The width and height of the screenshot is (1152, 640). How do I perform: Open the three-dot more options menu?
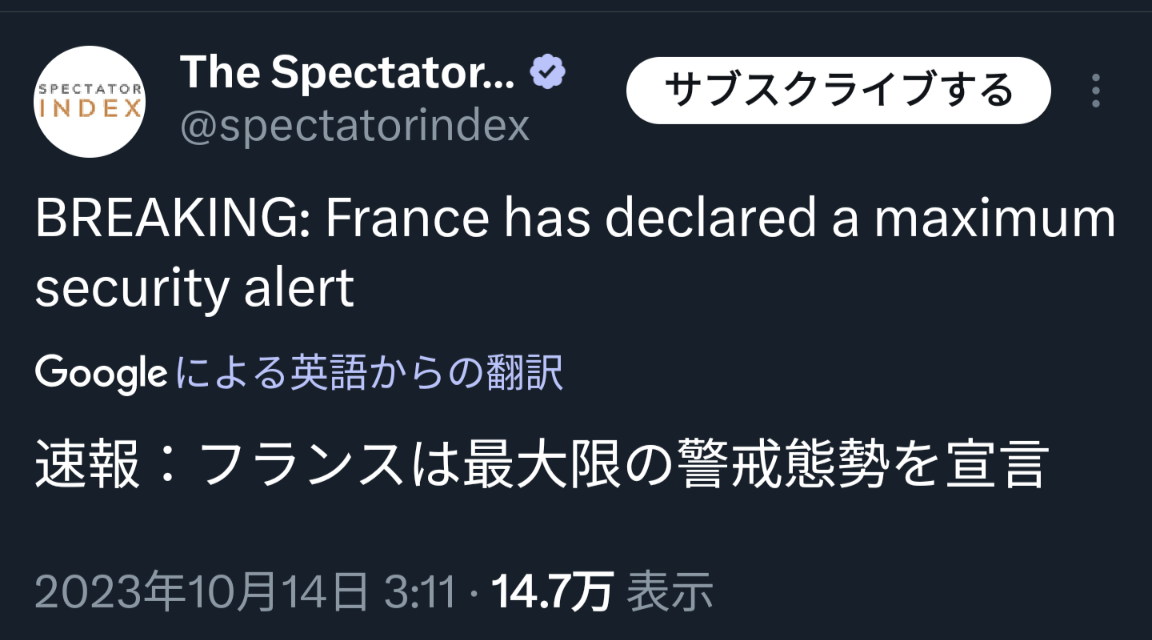tap(1096, 91)
